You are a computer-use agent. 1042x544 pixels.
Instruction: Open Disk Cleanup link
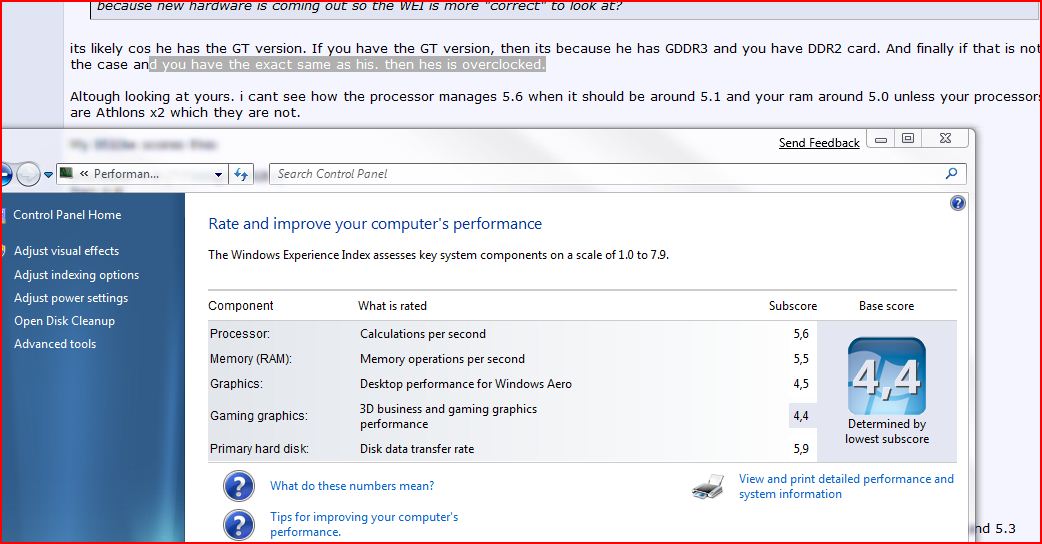pyautogui.click(x=64, y=321)
